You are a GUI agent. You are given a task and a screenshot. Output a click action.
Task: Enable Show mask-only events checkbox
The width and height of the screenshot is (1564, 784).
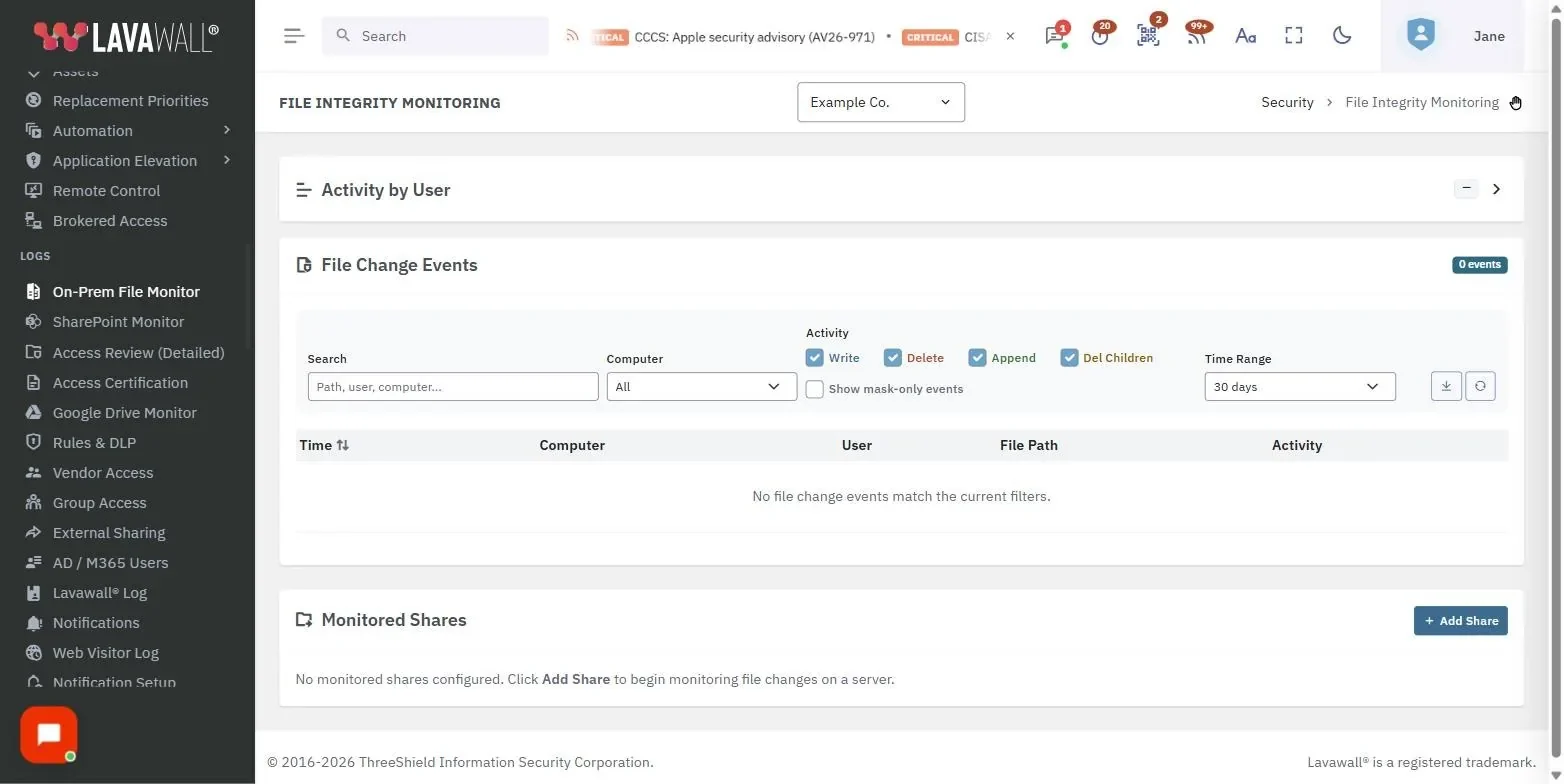click(x=814, y=389)
